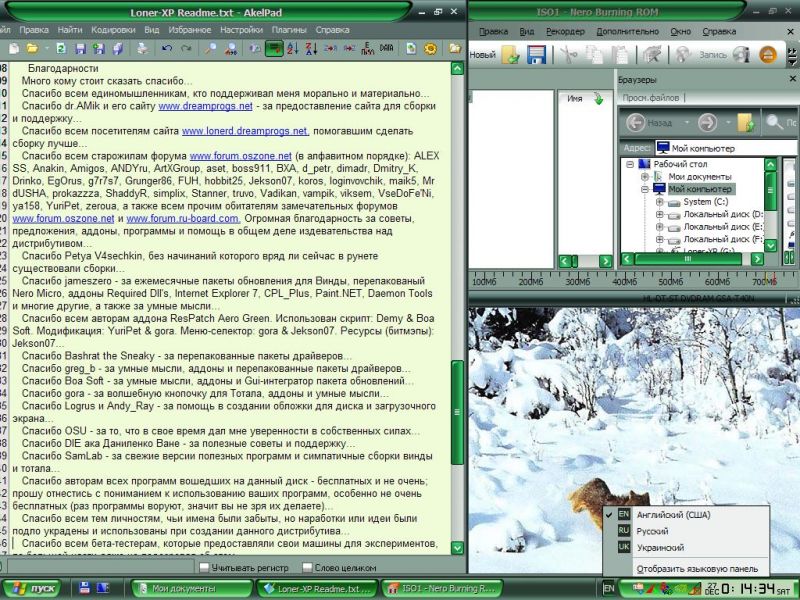Click the Open compilation folder icon in Nero

tap(511, 55)
